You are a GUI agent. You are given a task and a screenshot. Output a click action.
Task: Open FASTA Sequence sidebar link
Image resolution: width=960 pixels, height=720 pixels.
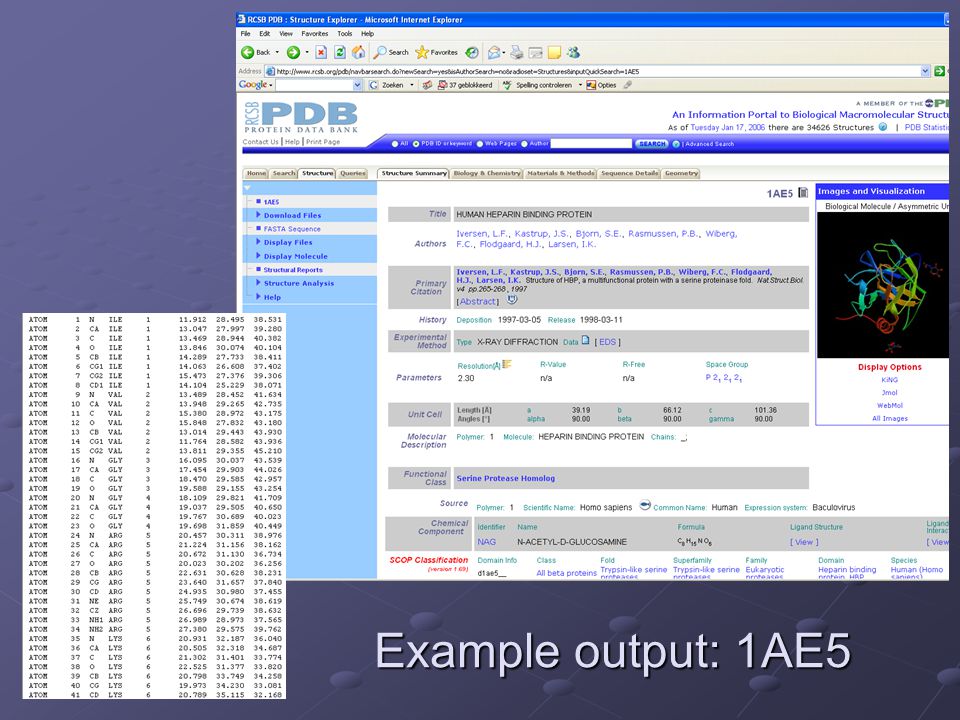click(x=292, y=229)
